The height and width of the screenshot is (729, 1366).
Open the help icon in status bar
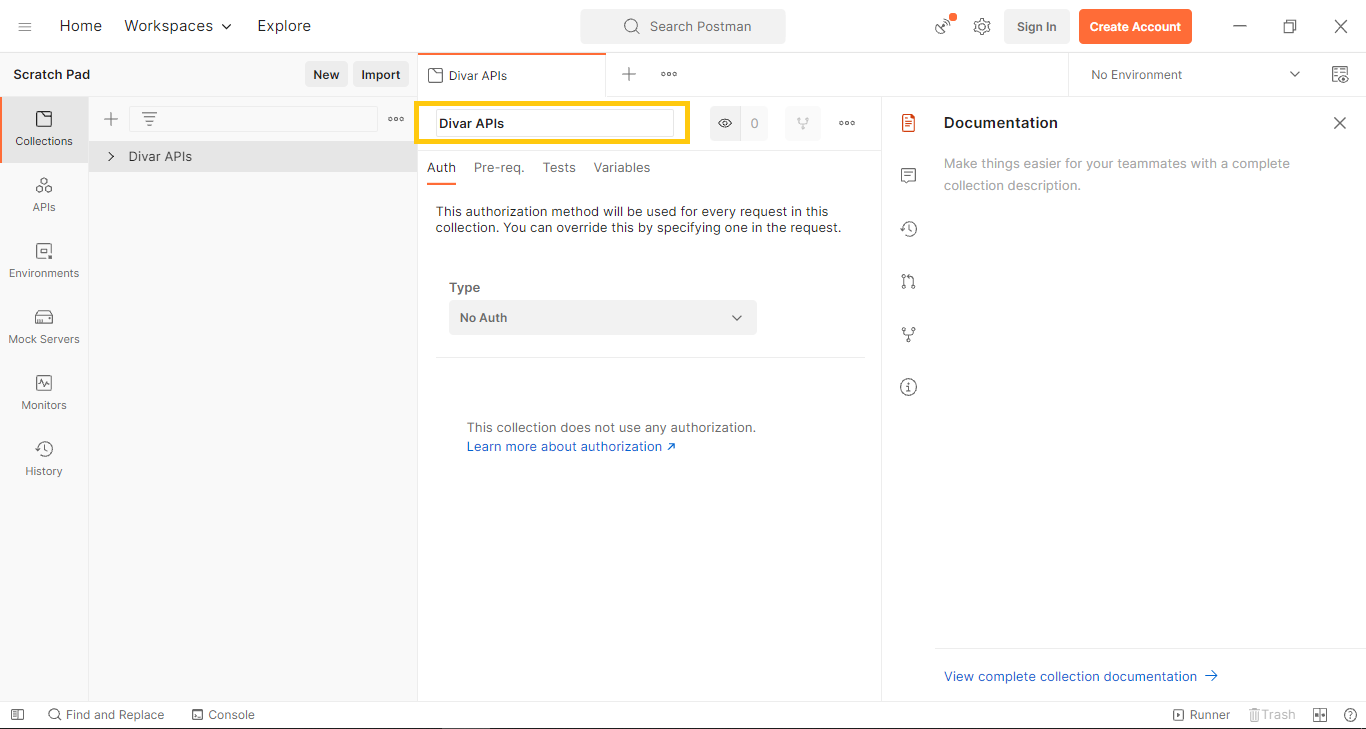tap(1350, 715)
